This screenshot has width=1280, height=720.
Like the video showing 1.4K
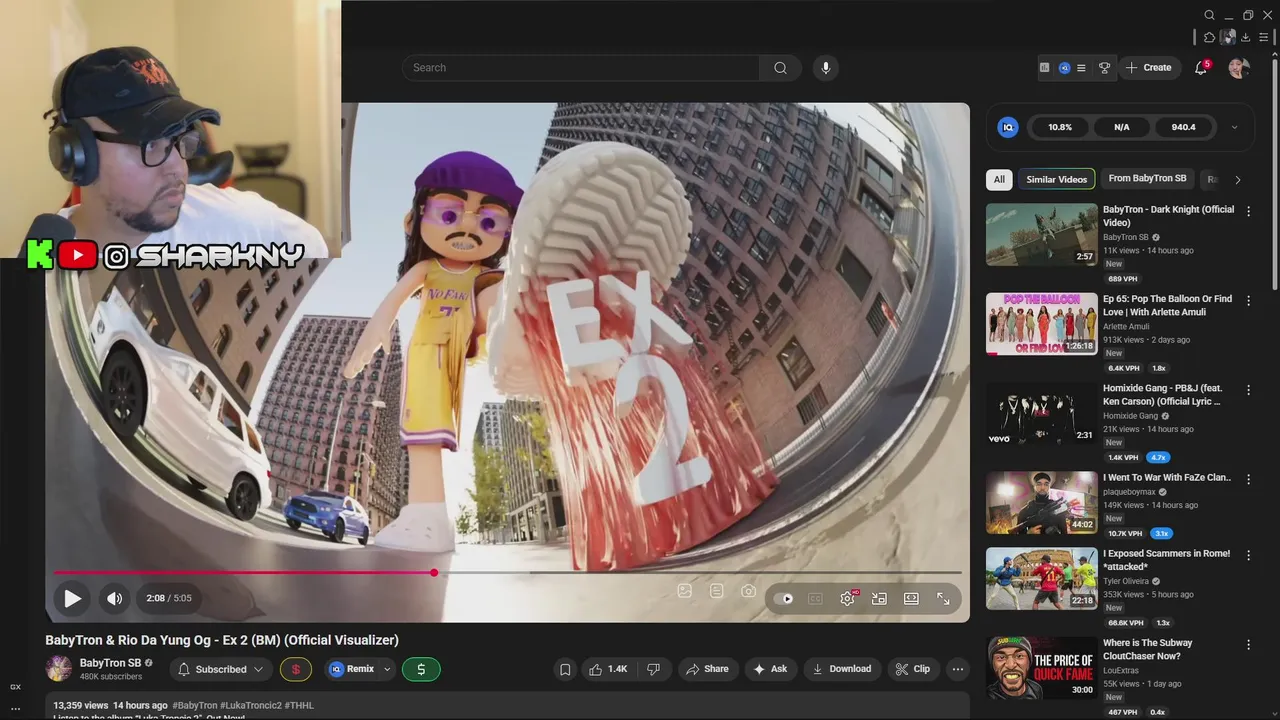608,669
